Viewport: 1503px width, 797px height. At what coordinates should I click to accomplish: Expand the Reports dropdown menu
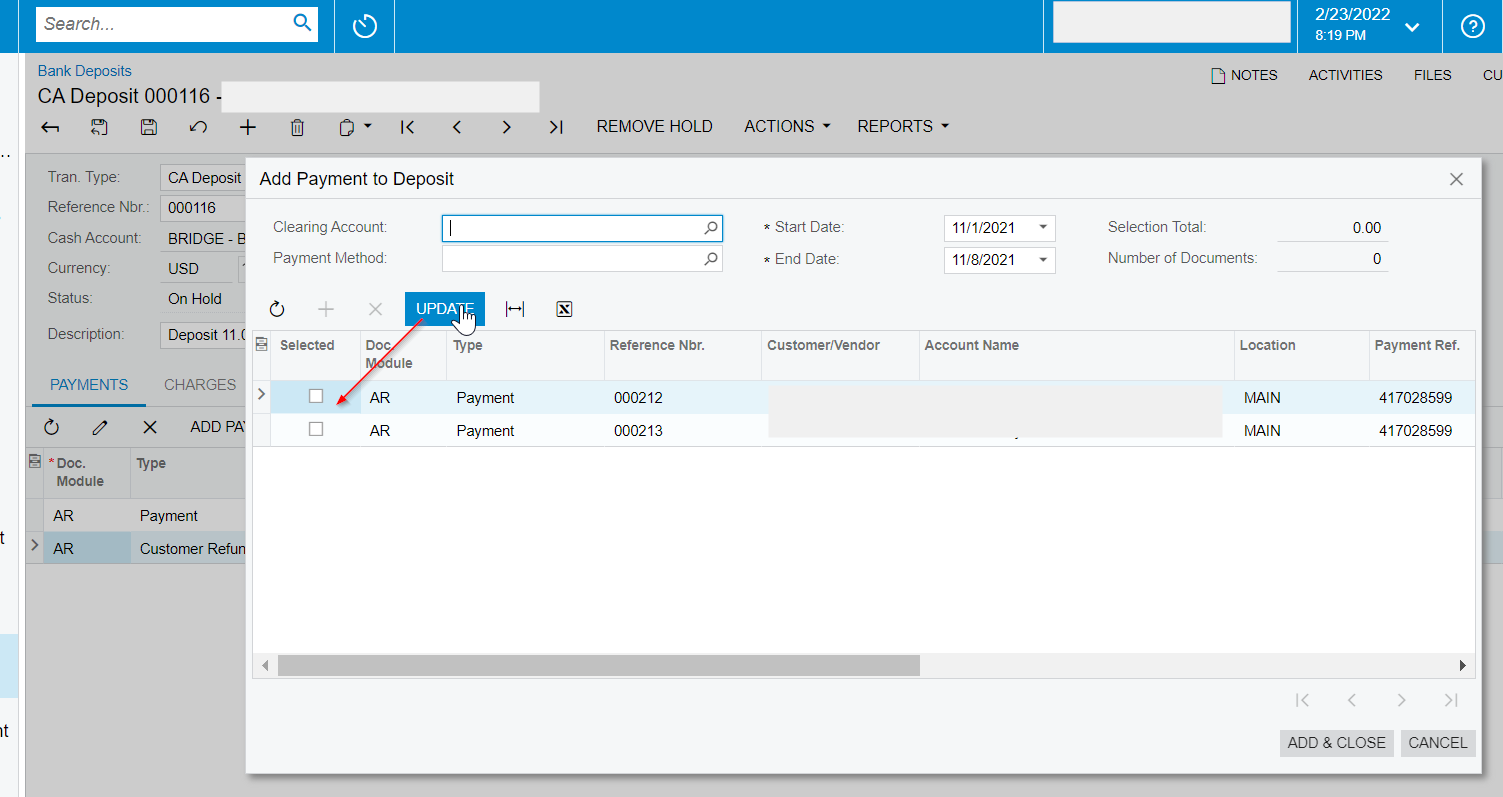[x=903, y=127]
